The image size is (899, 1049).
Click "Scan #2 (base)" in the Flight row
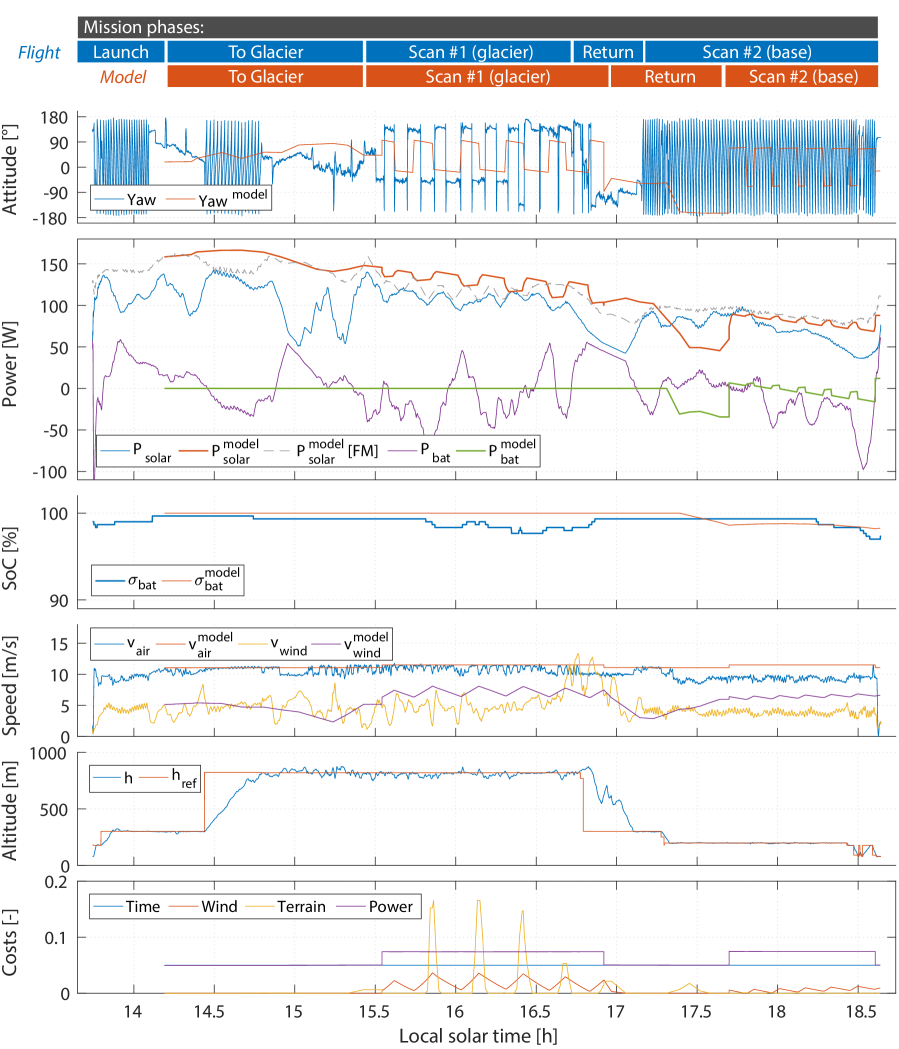coord(761,52)
